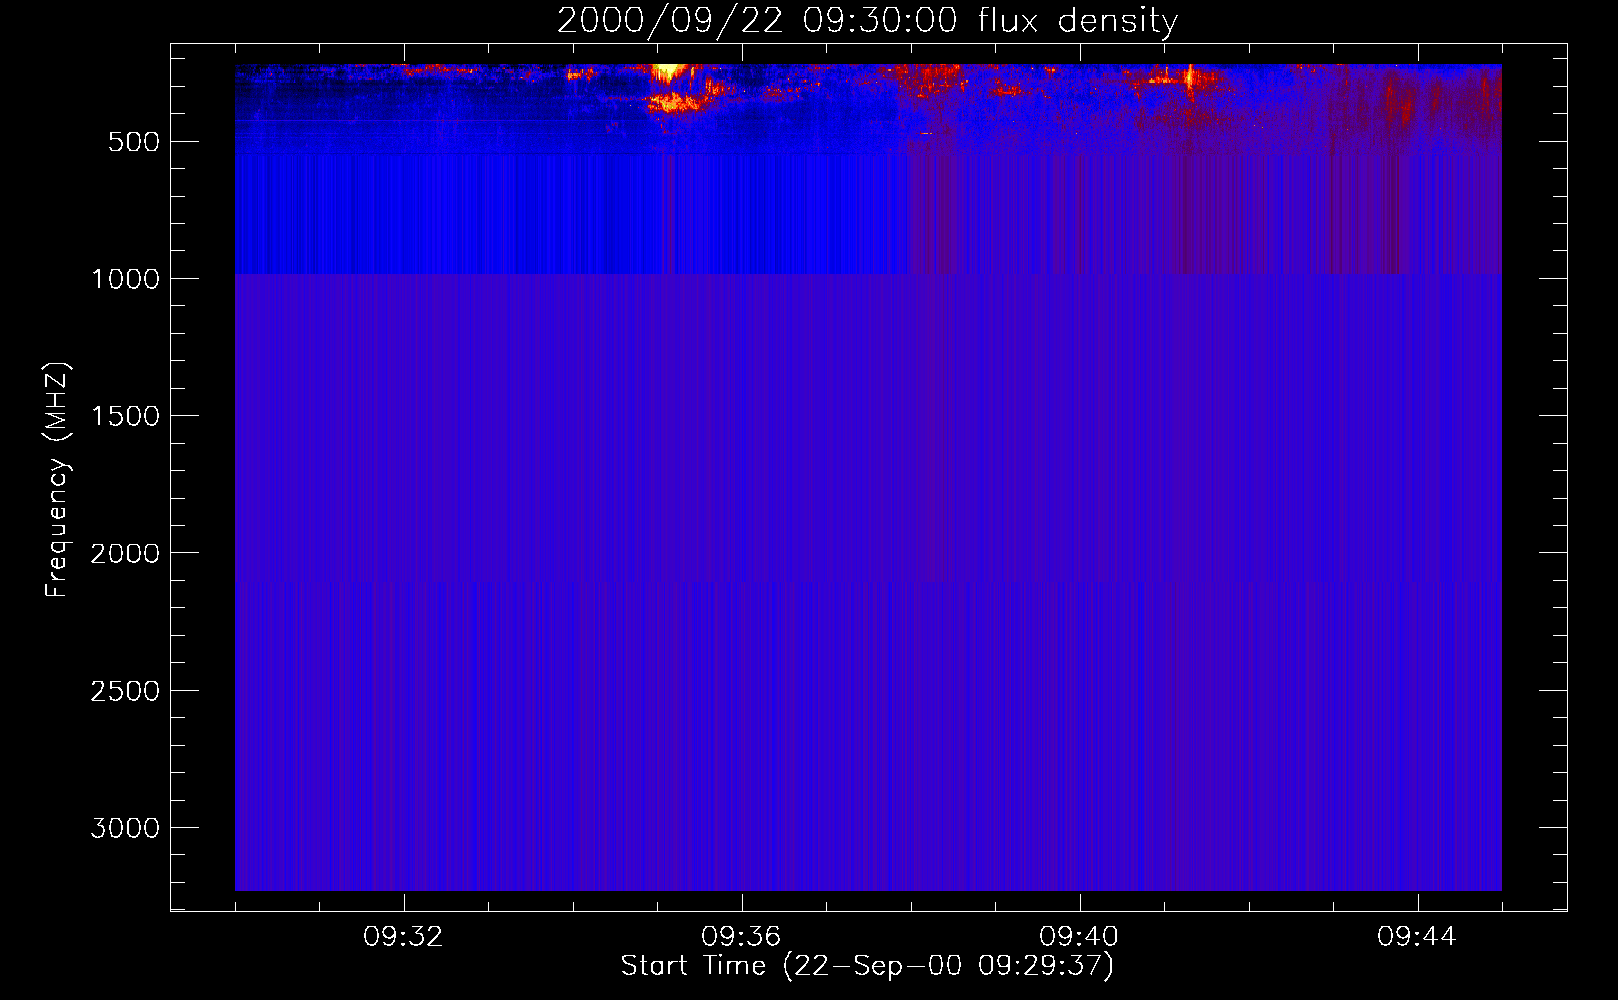This screenshot has height=1000, width=1618.
Task: Click the 3000 frequency tick label
Action: click(125, 828)
